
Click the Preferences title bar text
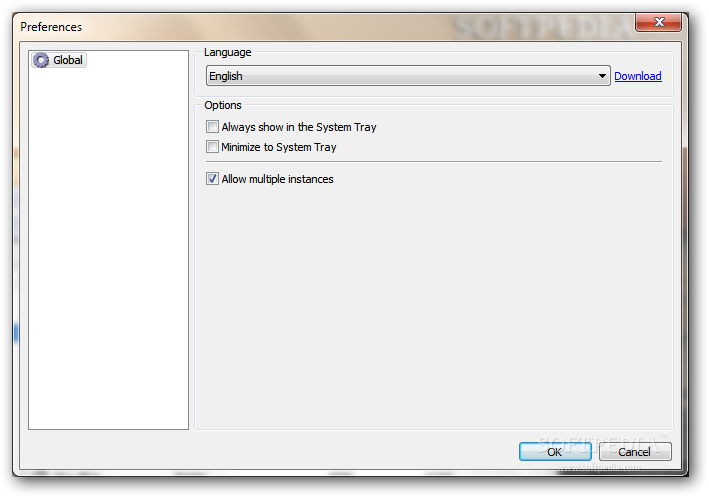coord(51,27)
